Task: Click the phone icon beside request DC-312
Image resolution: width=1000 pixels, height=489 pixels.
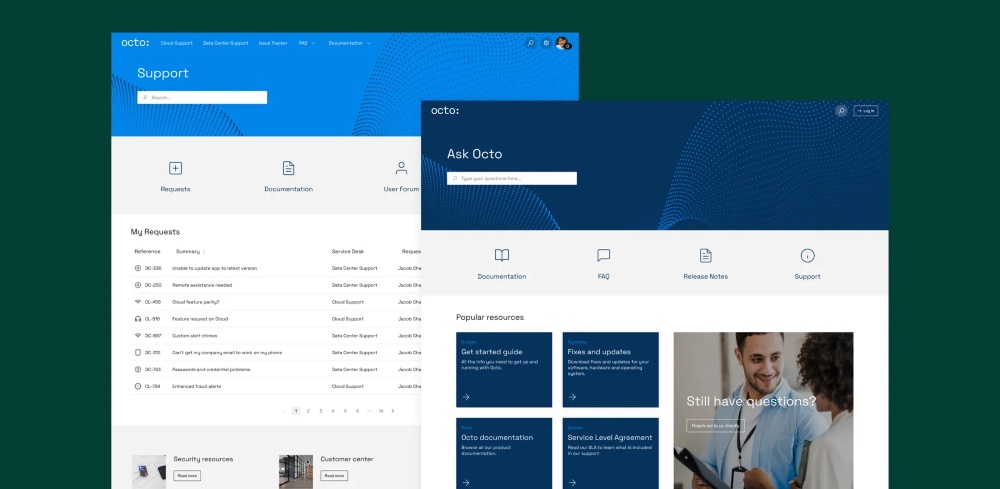Action: [x=138, y=353]
